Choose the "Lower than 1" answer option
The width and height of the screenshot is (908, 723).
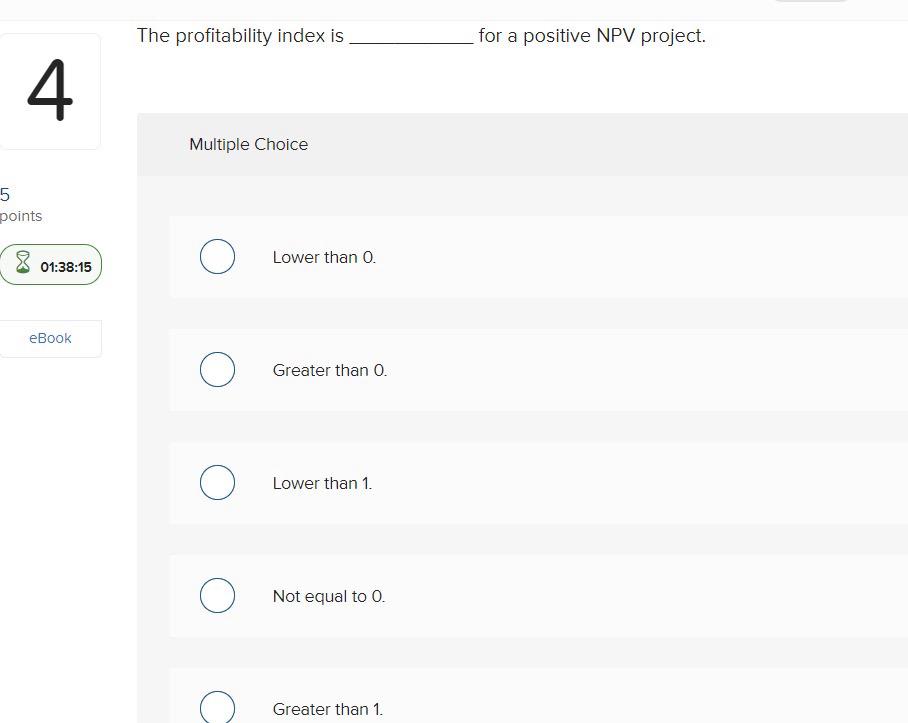point(217,482)
